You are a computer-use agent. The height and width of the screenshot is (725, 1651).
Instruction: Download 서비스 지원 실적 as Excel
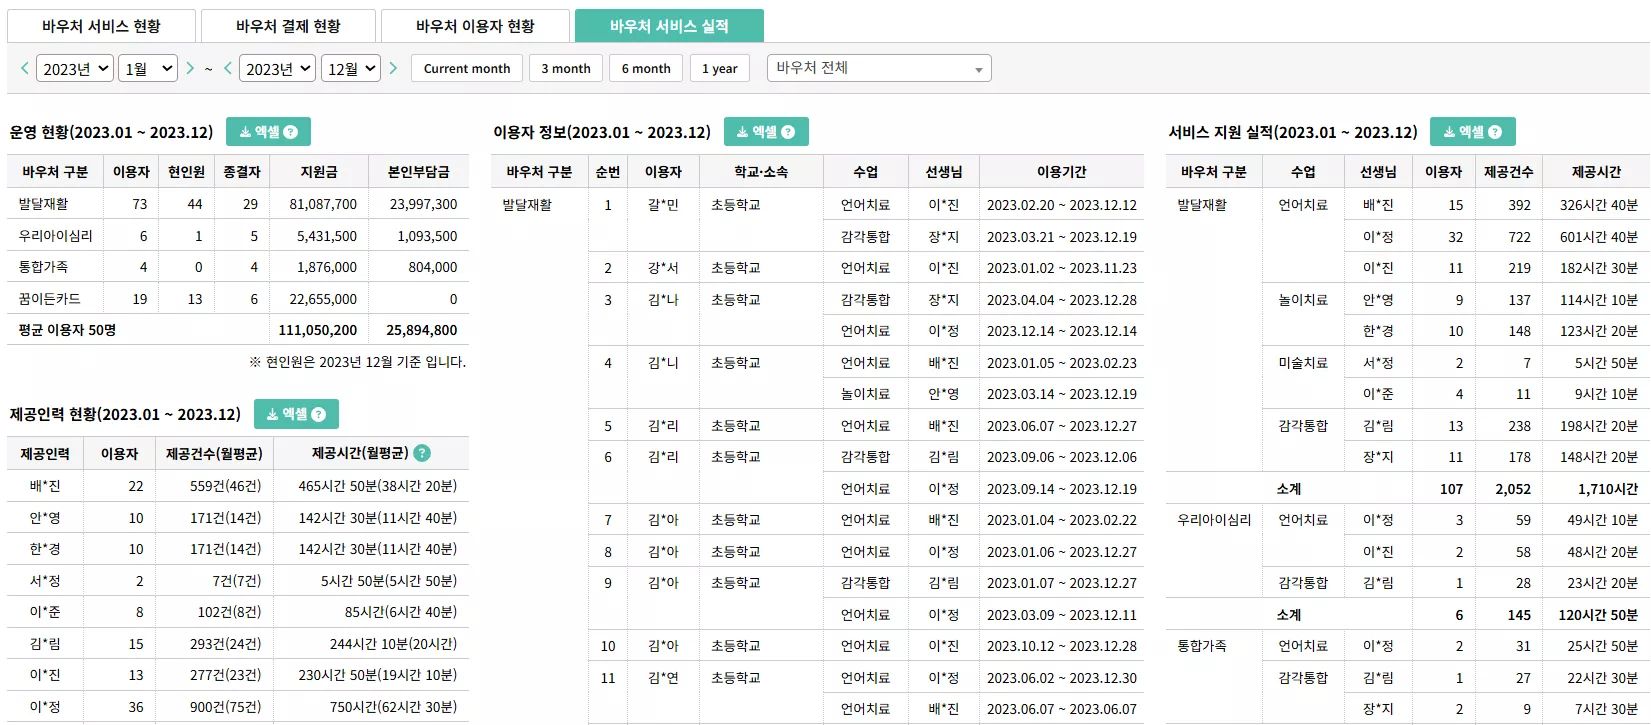(1472, 132)
